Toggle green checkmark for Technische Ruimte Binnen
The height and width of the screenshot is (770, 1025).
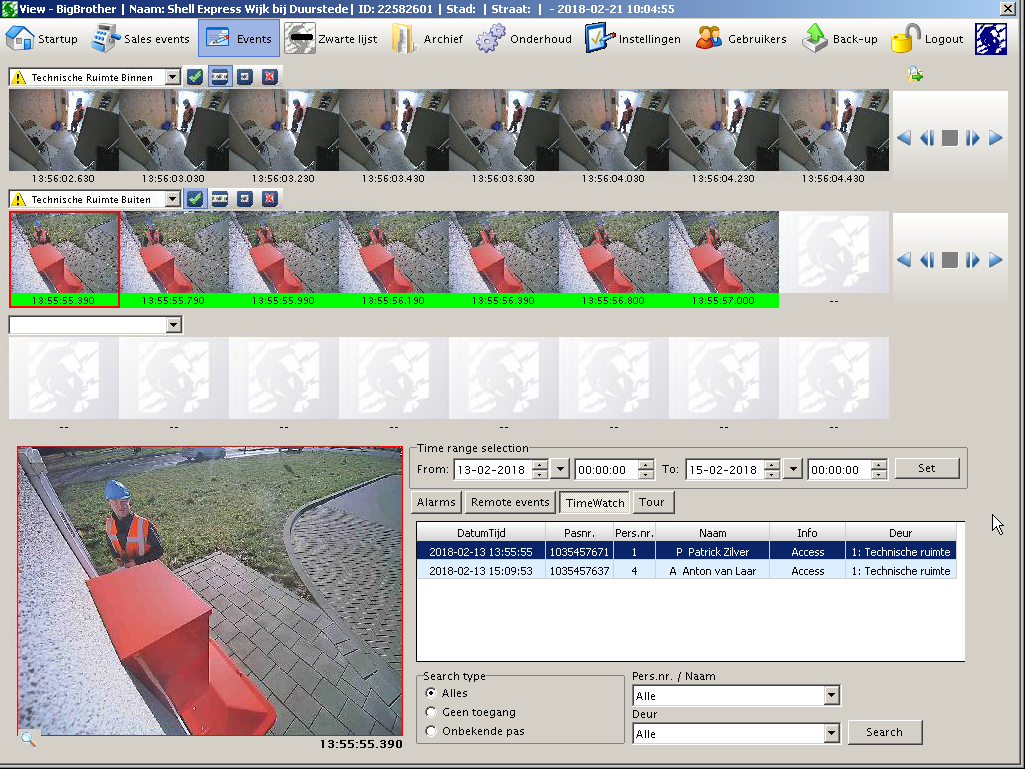pyautogui.click(x=195, y=77)
